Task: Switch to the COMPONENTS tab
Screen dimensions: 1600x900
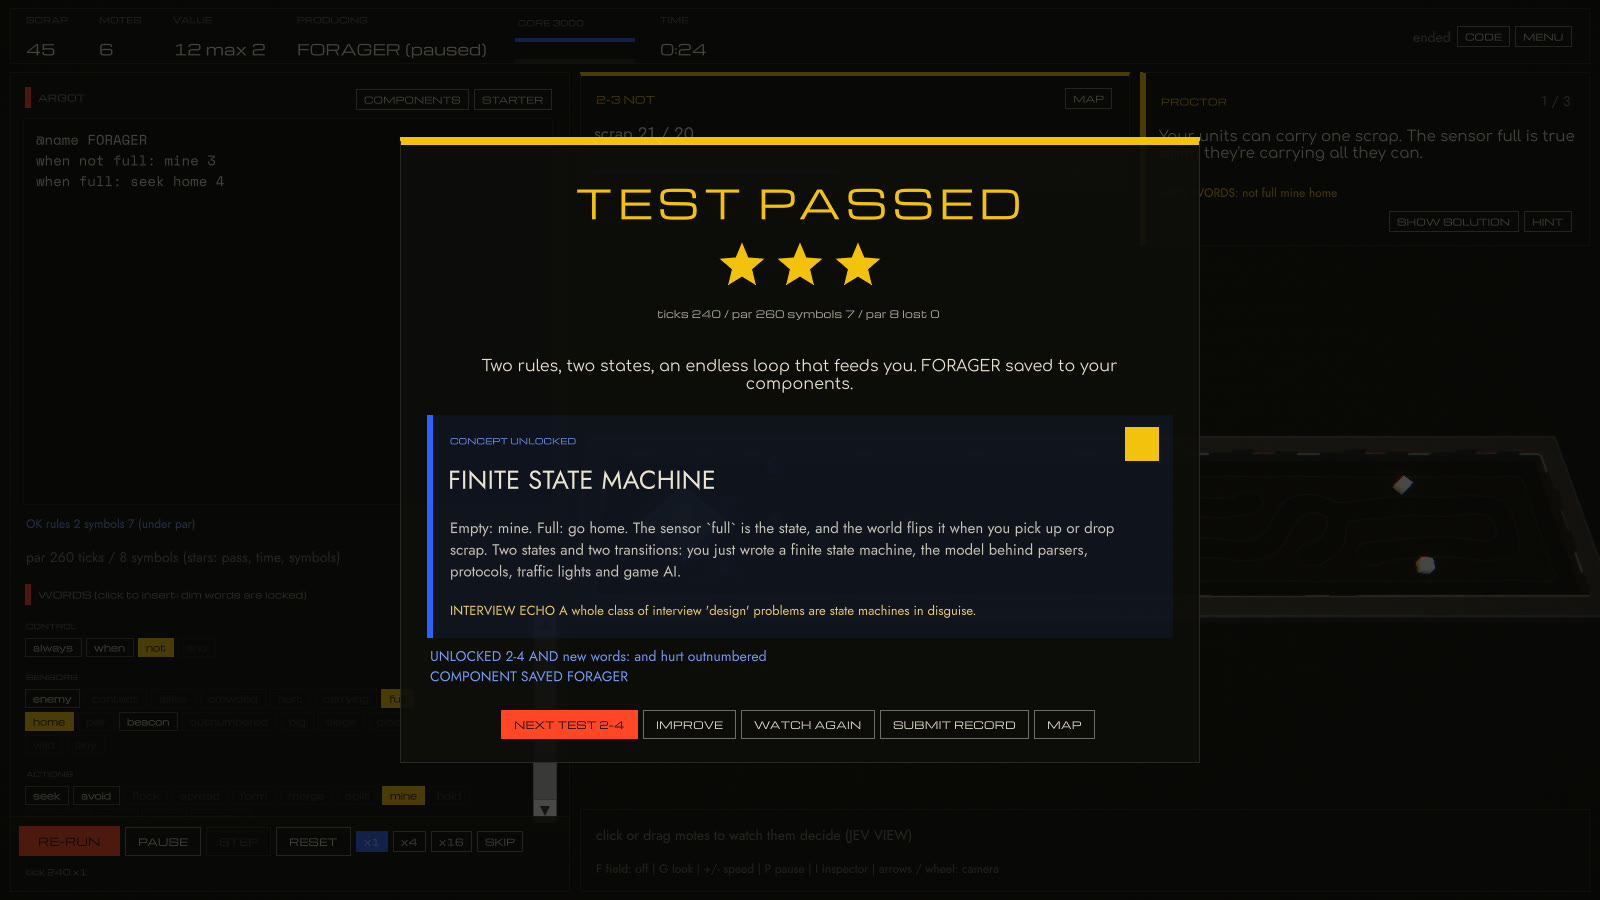Action: click(412, 100)
